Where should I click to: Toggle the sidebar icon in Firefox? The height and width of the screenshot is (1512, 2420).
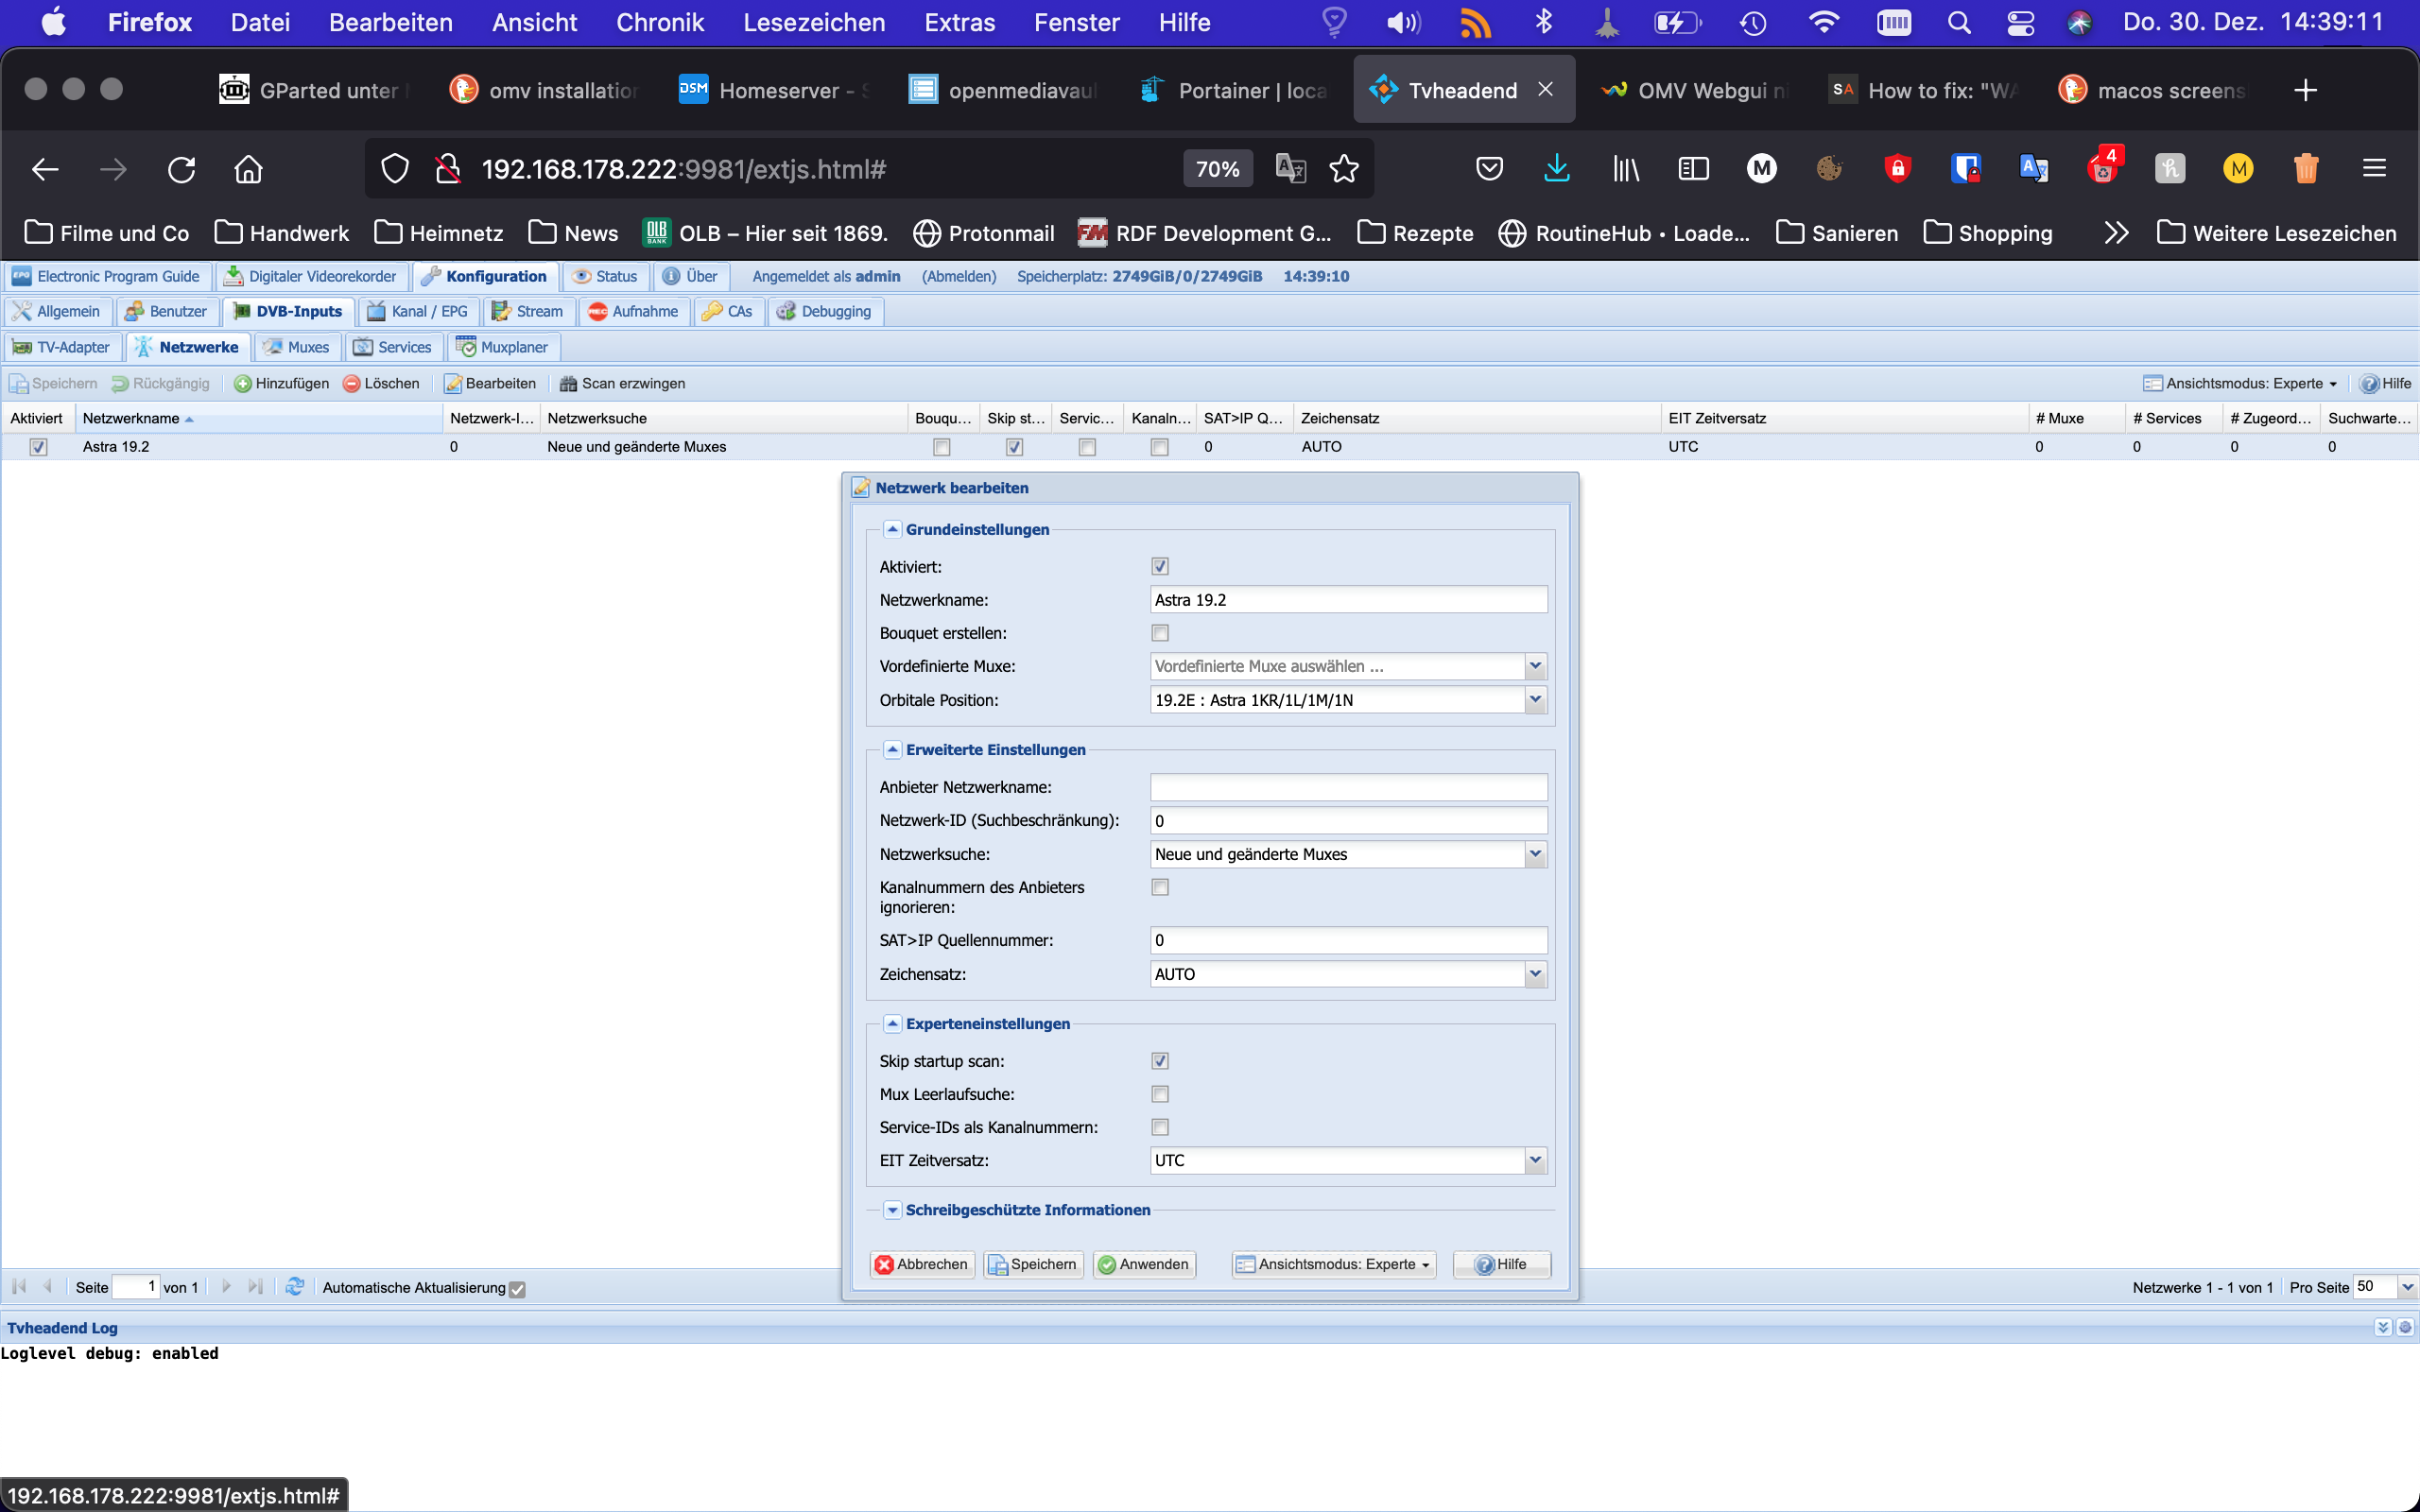click(1693, 169)
